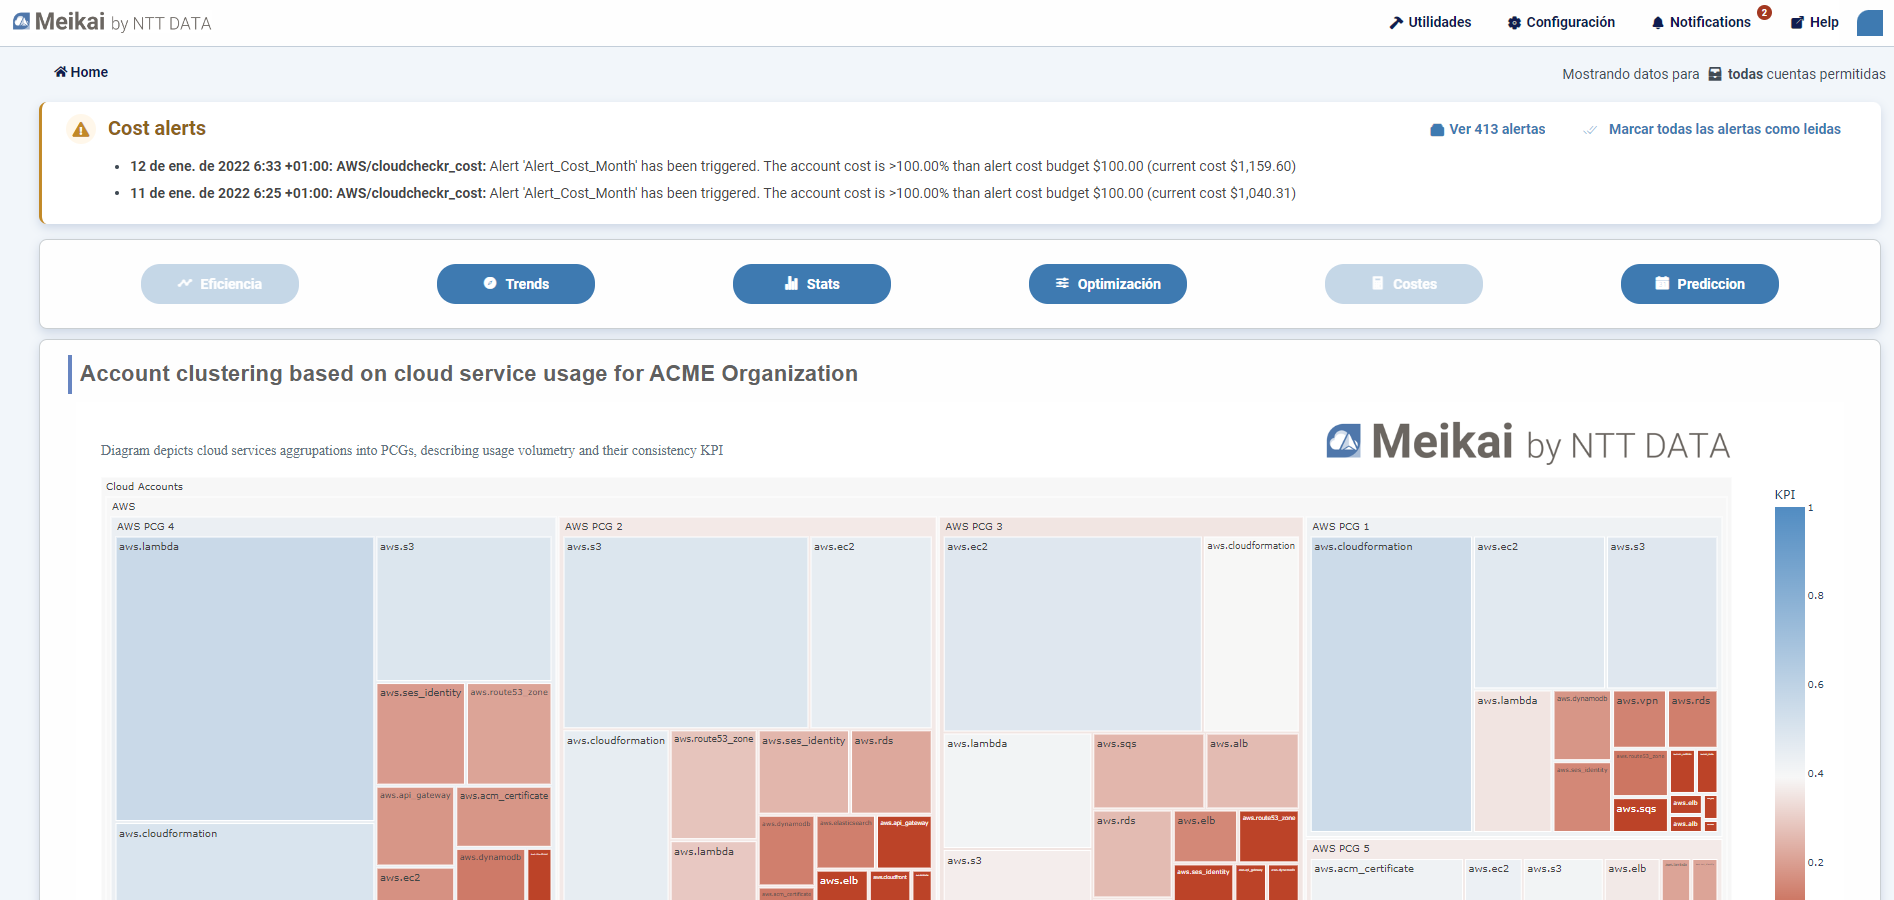This screenshot has width=1894, height=900.
Task: Click aws.rds tile in AWS PCG 2
Action: 891,773
